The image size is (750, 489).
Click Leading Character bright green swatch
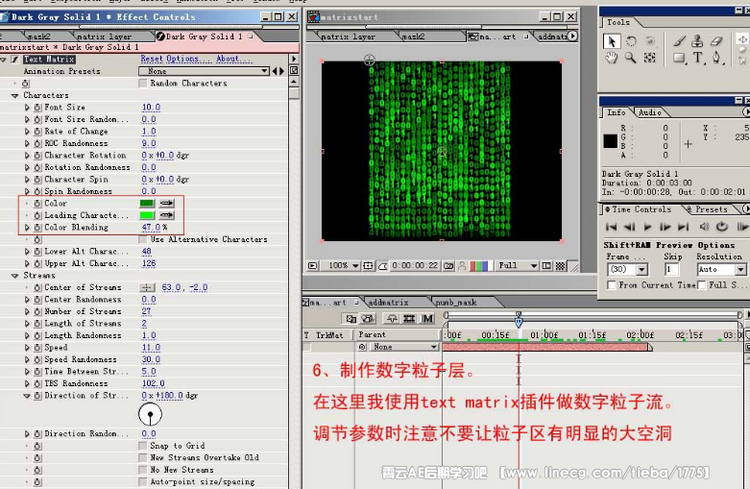[147, 215]
